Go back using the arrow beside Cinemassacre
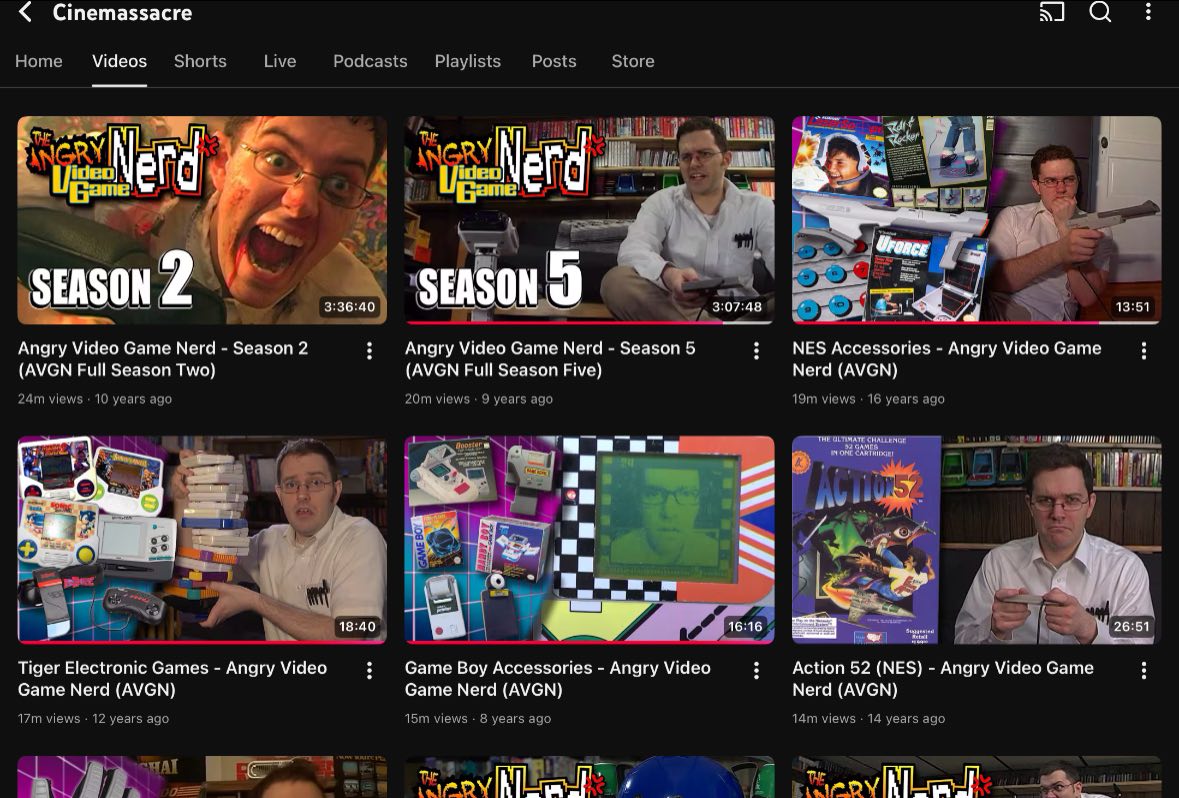 click(25, 12)
